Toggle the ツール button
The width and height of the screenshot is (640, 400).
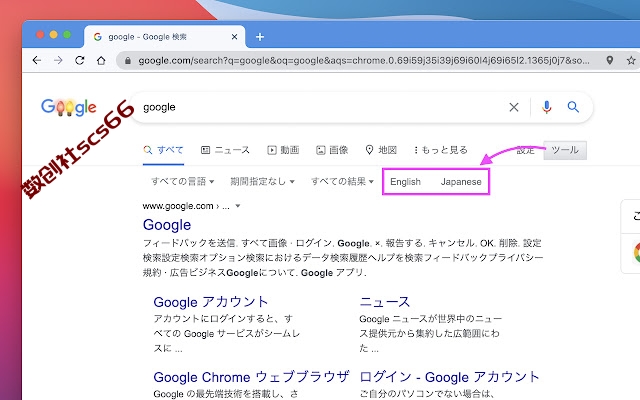[565, 150]
